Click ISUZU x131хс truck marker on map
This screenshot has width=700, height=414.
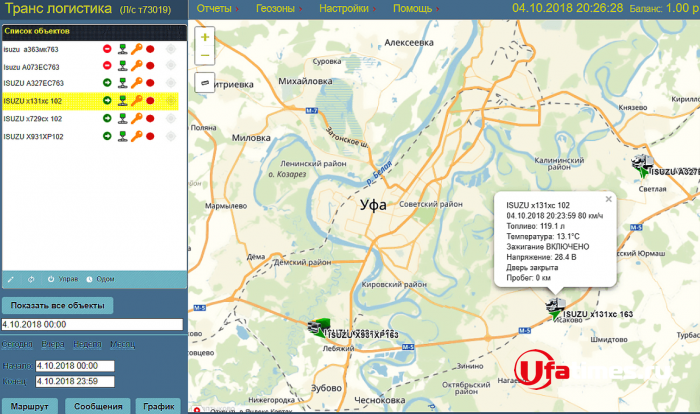tap(555, 308)
